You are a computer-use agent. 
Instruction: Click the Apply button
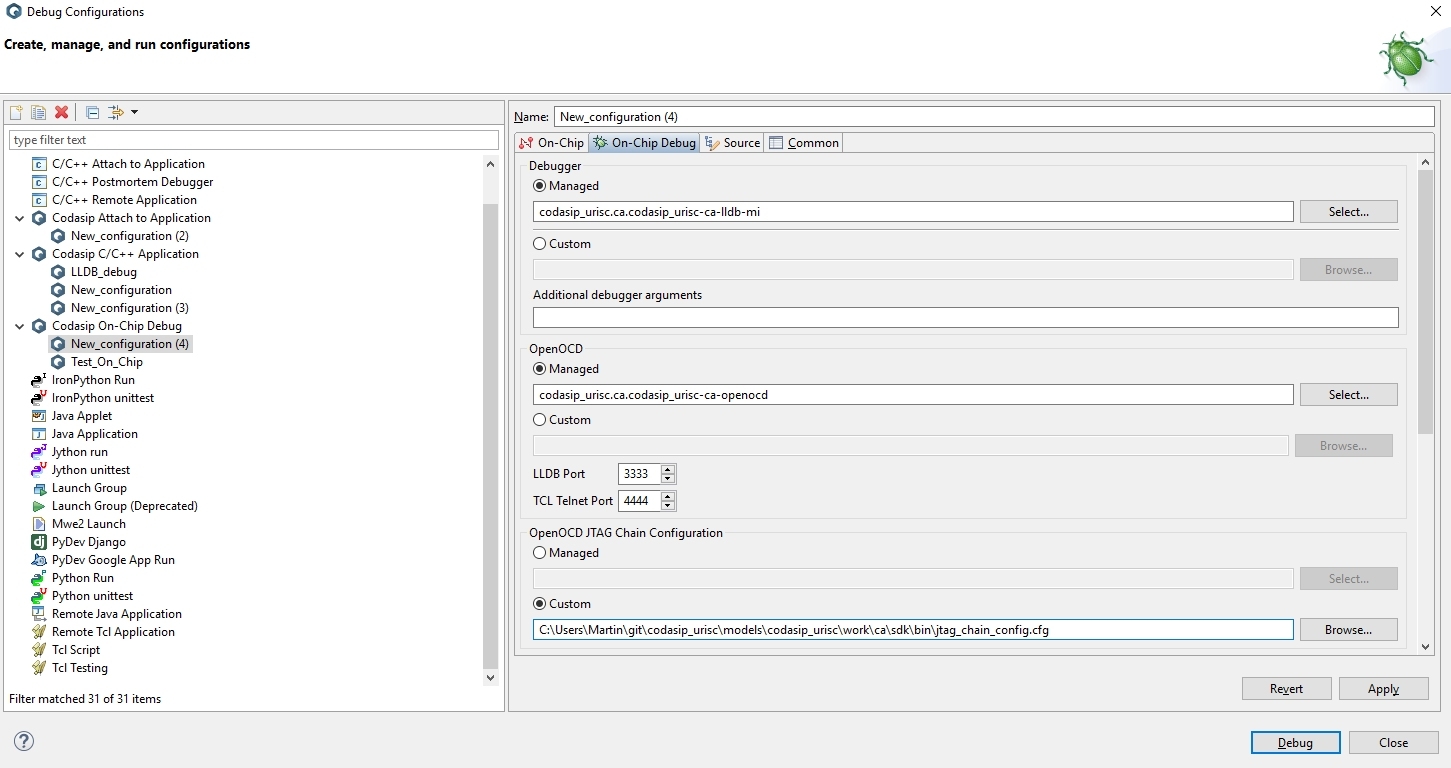(1383, 689)
